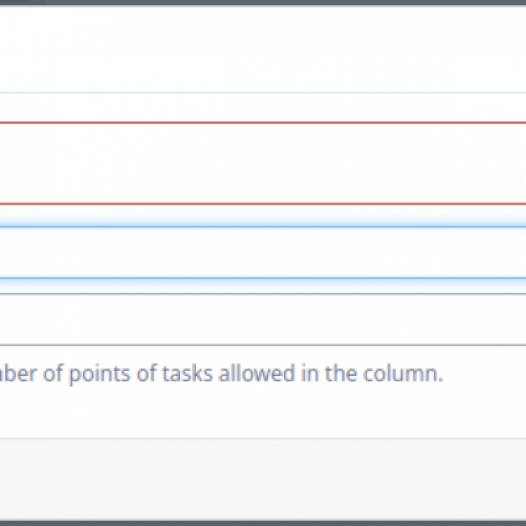
Task: Click blank space between separator and red field
Action: 263,107
